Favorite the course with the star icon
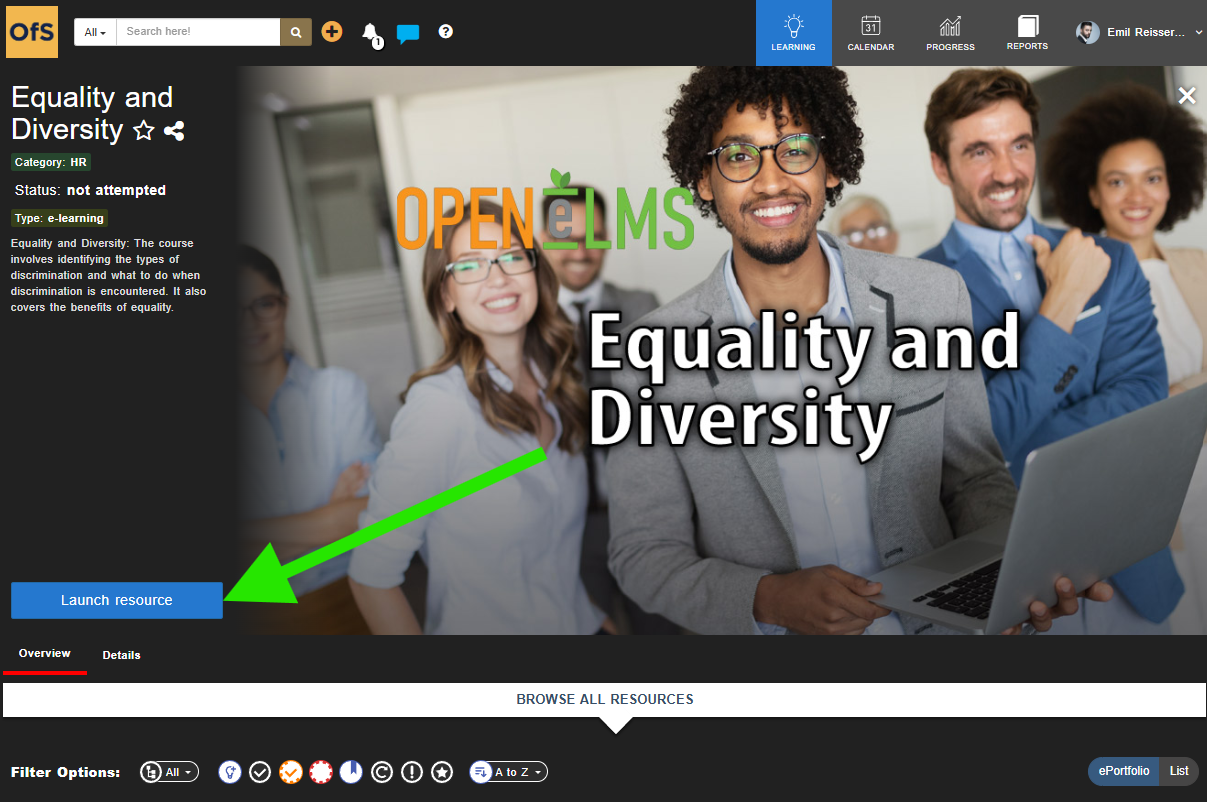1207x802 pixels. click(x=144, y=130)
